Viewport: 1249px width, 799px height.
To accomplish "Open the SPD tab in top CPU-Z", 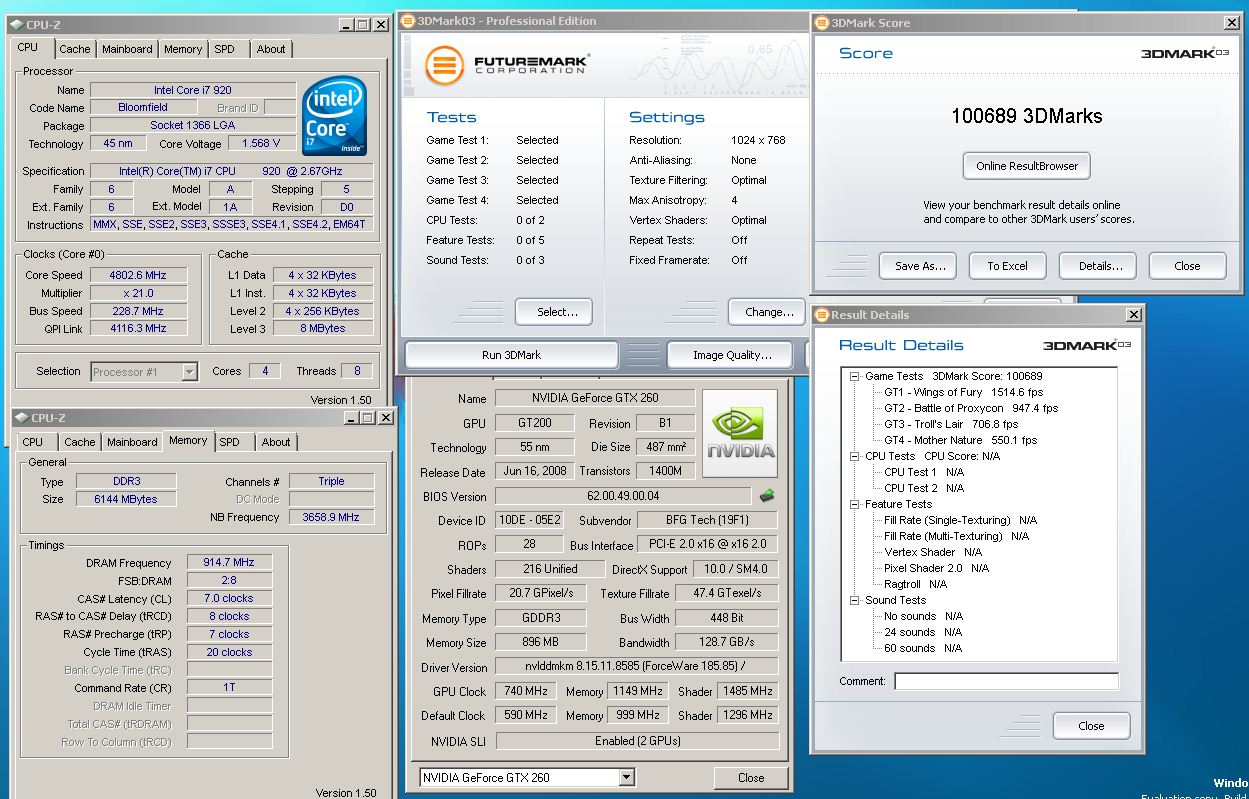I will pyautogui.click(x=225, y=49).
